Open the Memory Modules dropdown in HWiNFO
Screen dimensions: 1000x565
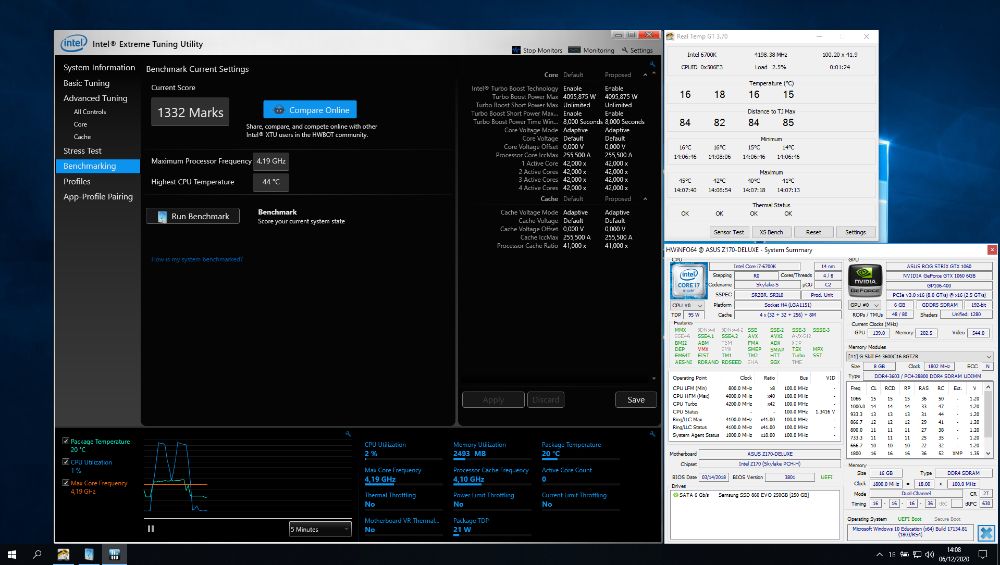point(919,356)
